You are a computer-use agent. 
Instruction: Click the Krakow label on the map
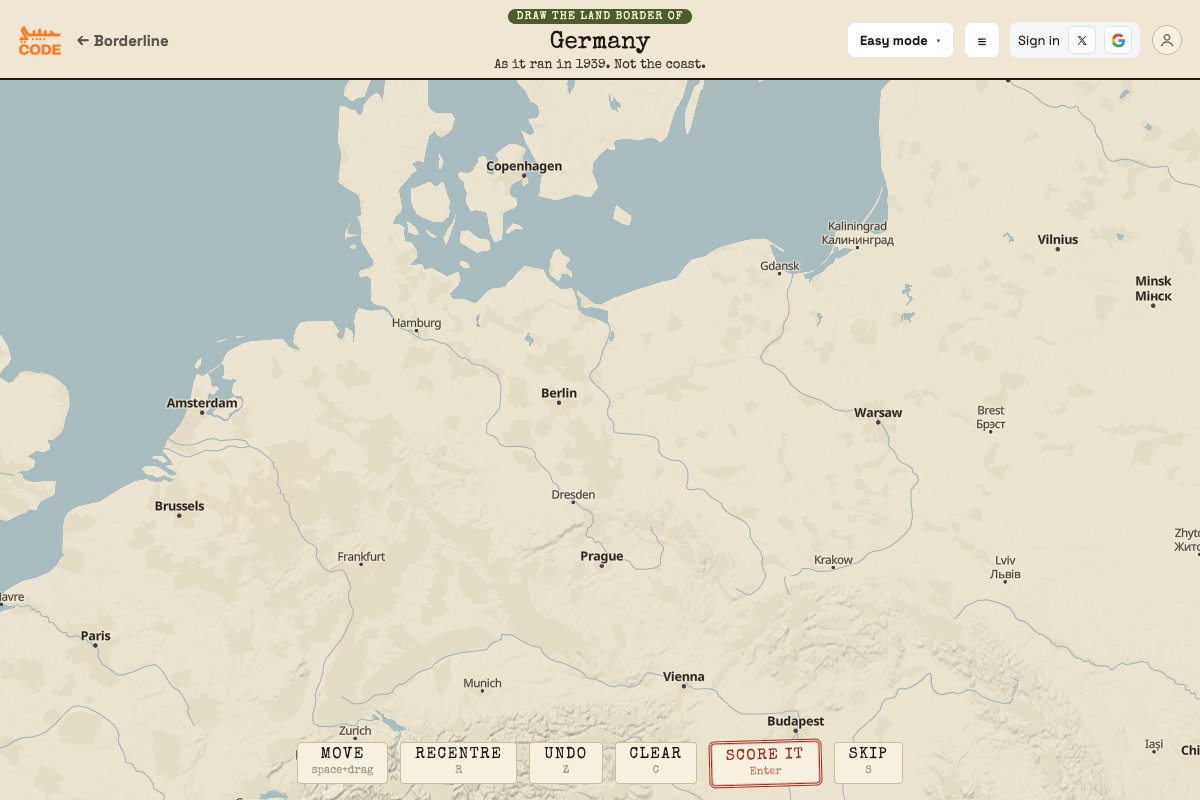point(833,560)
